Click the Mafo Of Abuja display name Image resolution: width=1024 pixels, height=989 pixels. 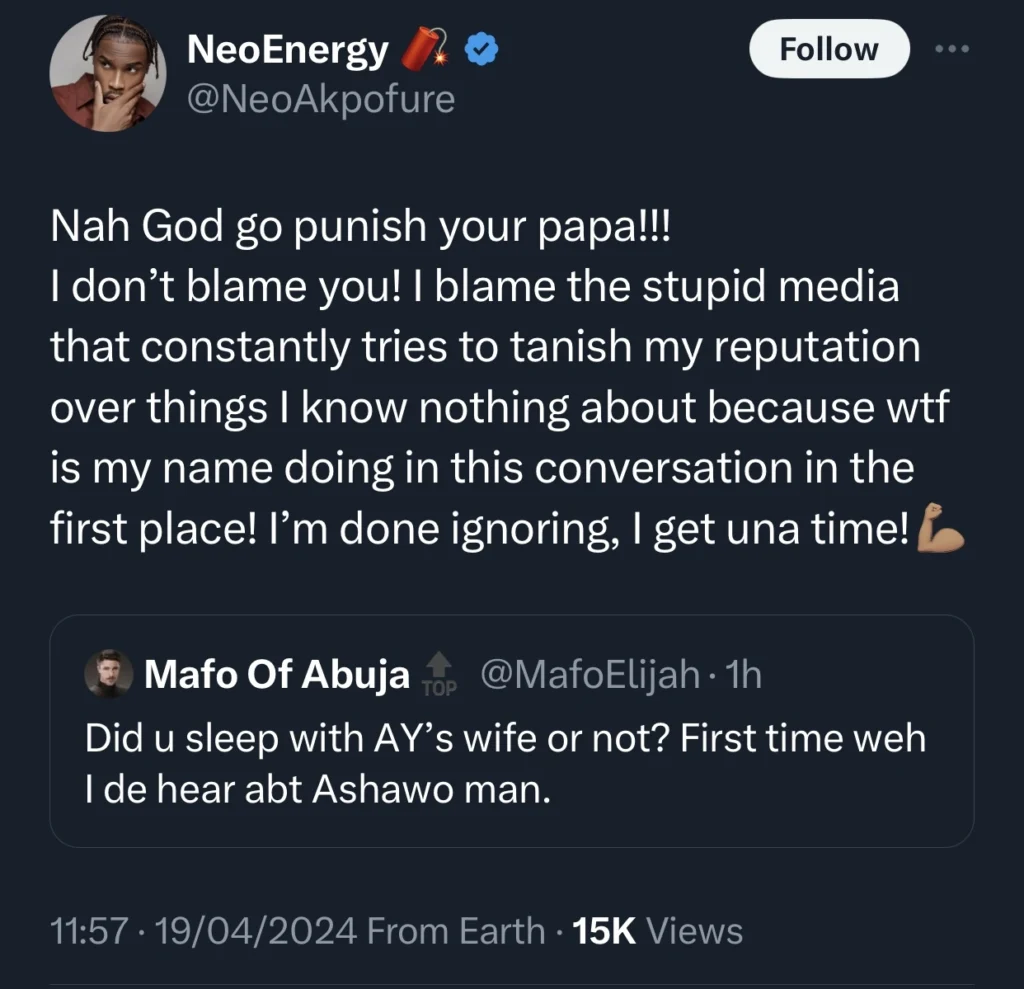(277, 674)
